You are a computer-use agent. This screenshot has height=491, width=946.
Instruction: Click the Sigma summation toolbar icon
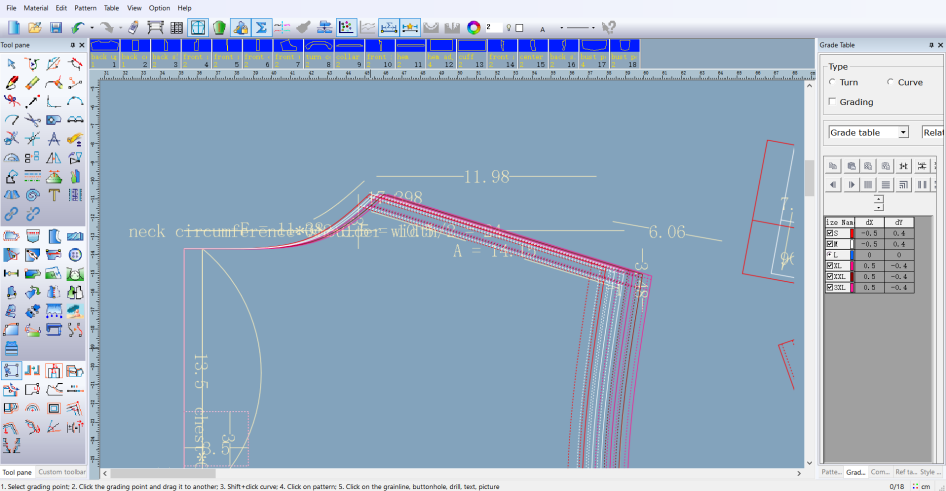pyautogui.click(x=263, y=27)
